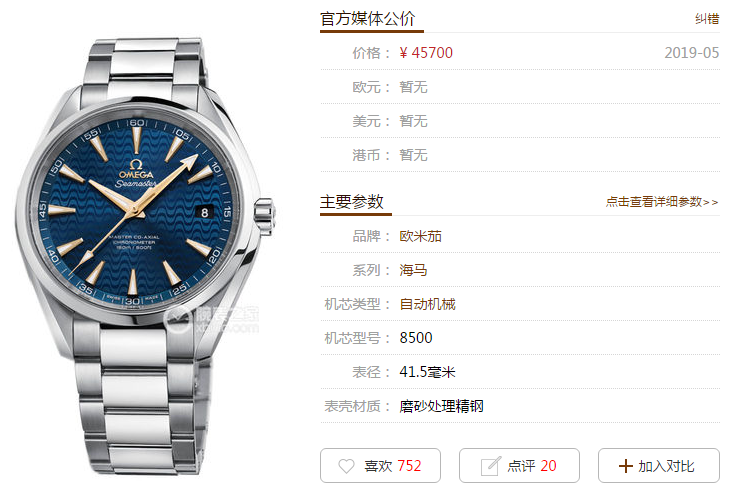Click the 纠错 correction link
The image size is (739, 486).
pos(707,19)
